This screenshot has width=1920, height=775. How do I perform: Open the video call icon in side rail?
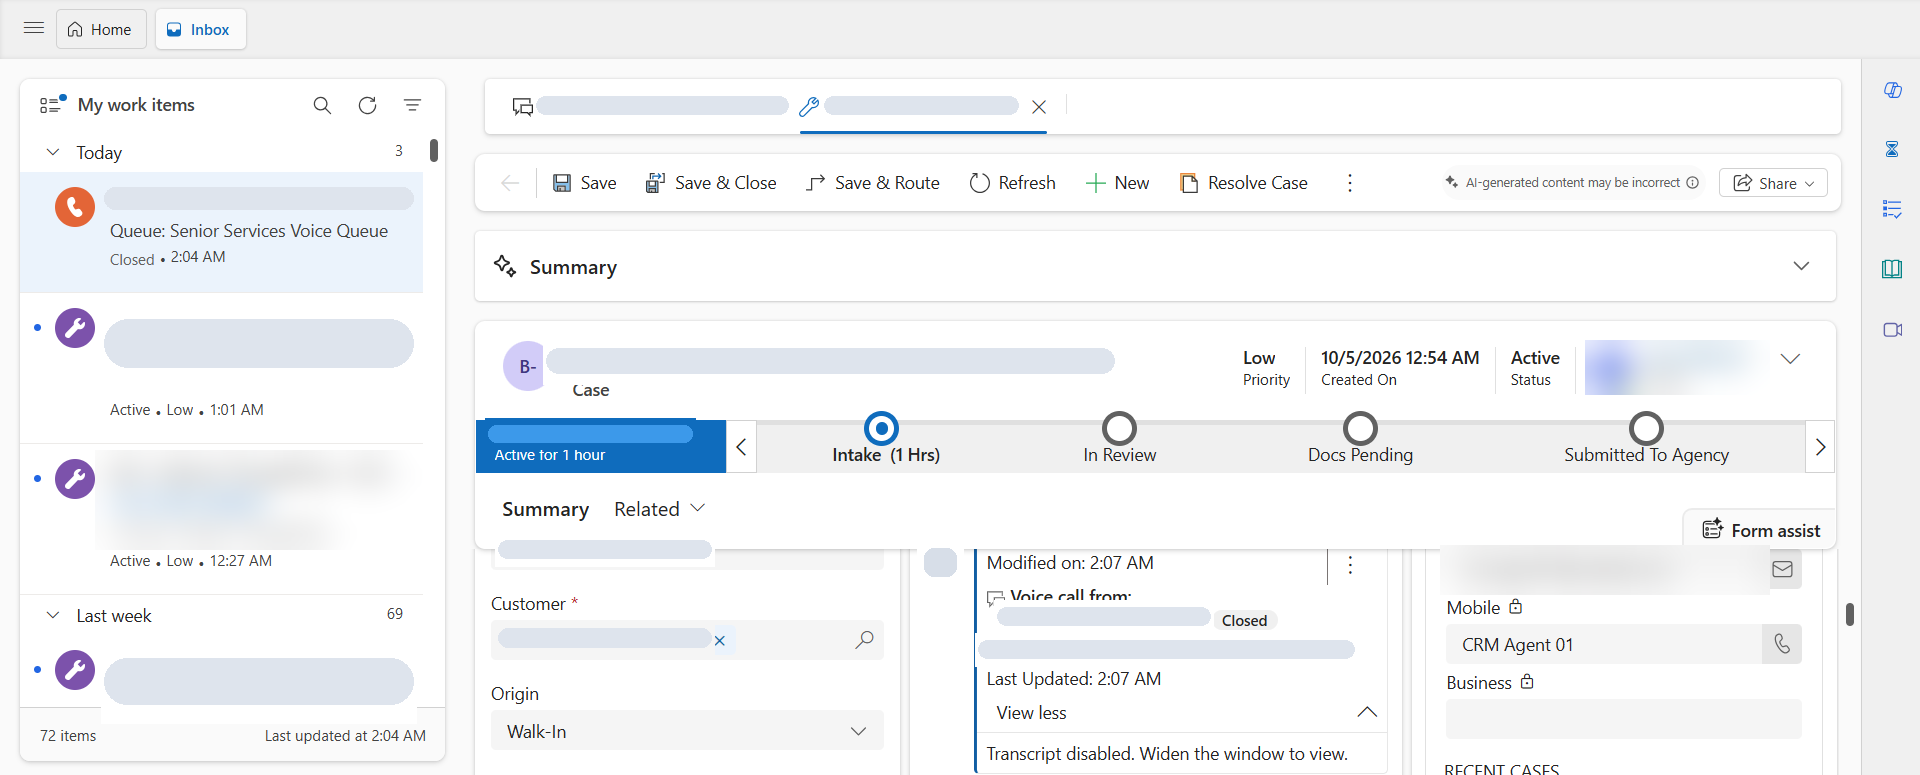1892,329
